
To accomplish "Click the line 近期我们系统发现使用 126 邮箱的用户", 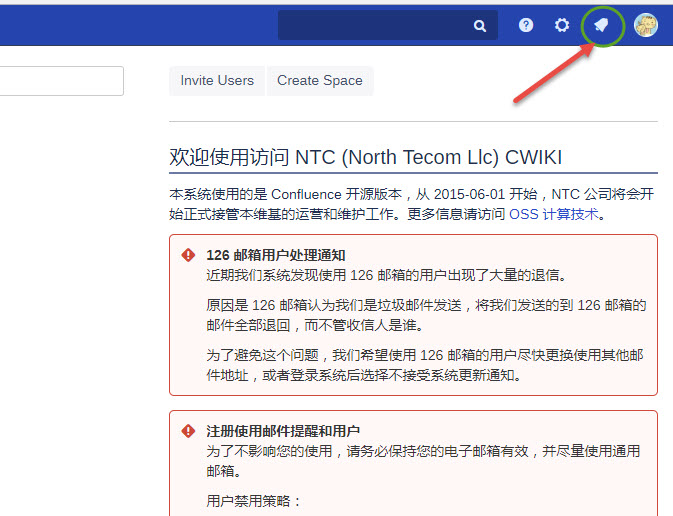I will pos(388,275).
